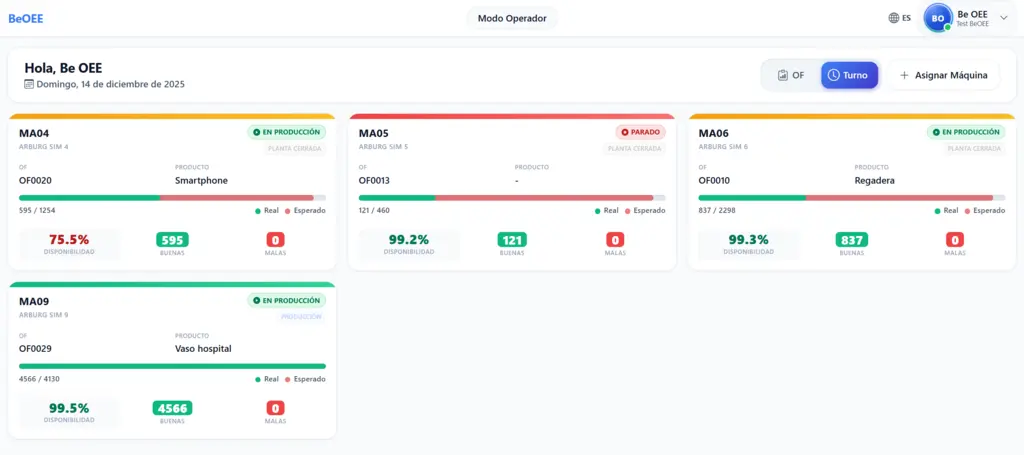Select order OF0020 on MA04
The height and width of the screenshot is (455, 1024).
click(35, 180)
